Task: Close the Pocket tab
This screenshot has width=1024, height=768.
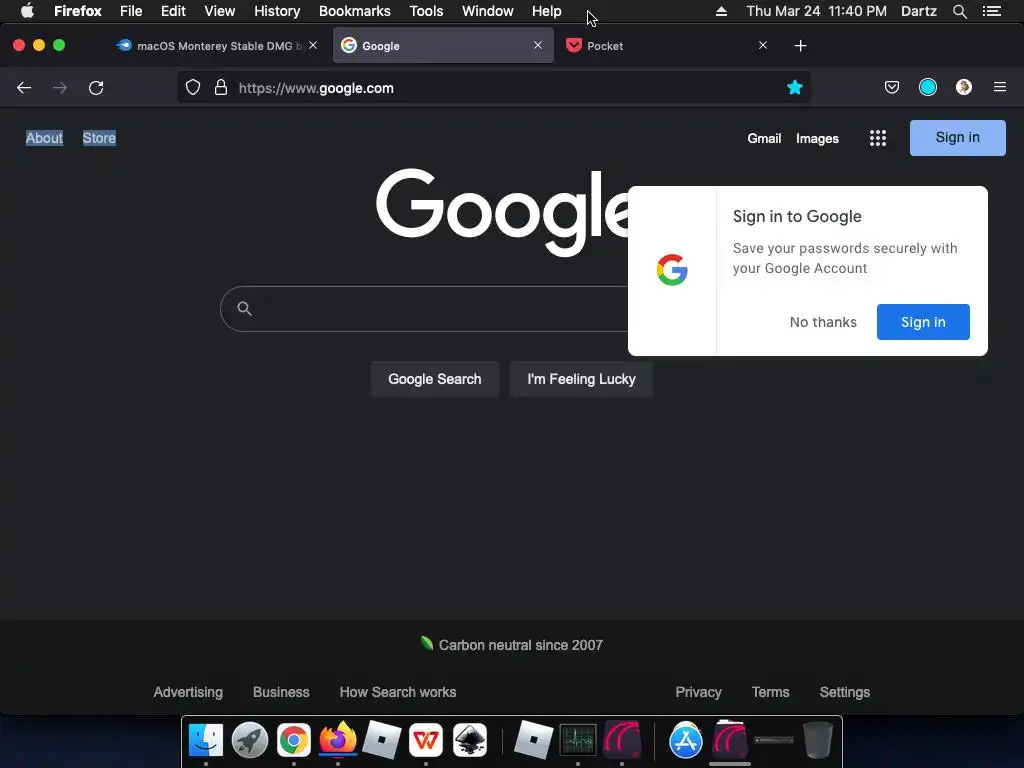Action: 762,45
